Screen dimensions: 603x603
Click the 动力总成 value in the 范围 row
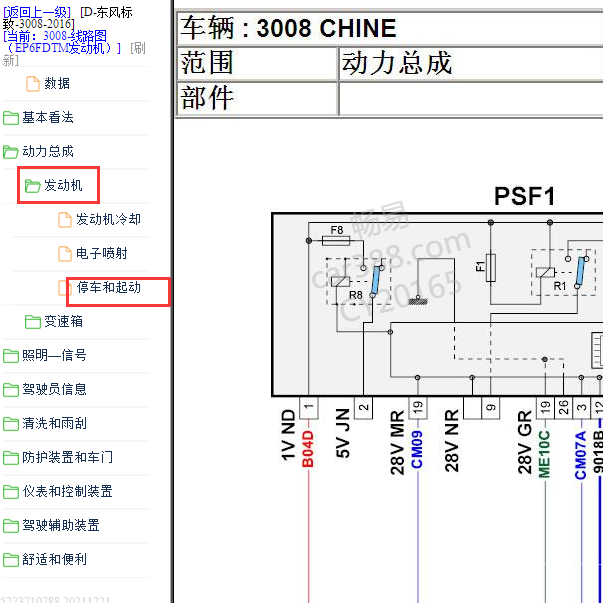click(x=397, y=63)
